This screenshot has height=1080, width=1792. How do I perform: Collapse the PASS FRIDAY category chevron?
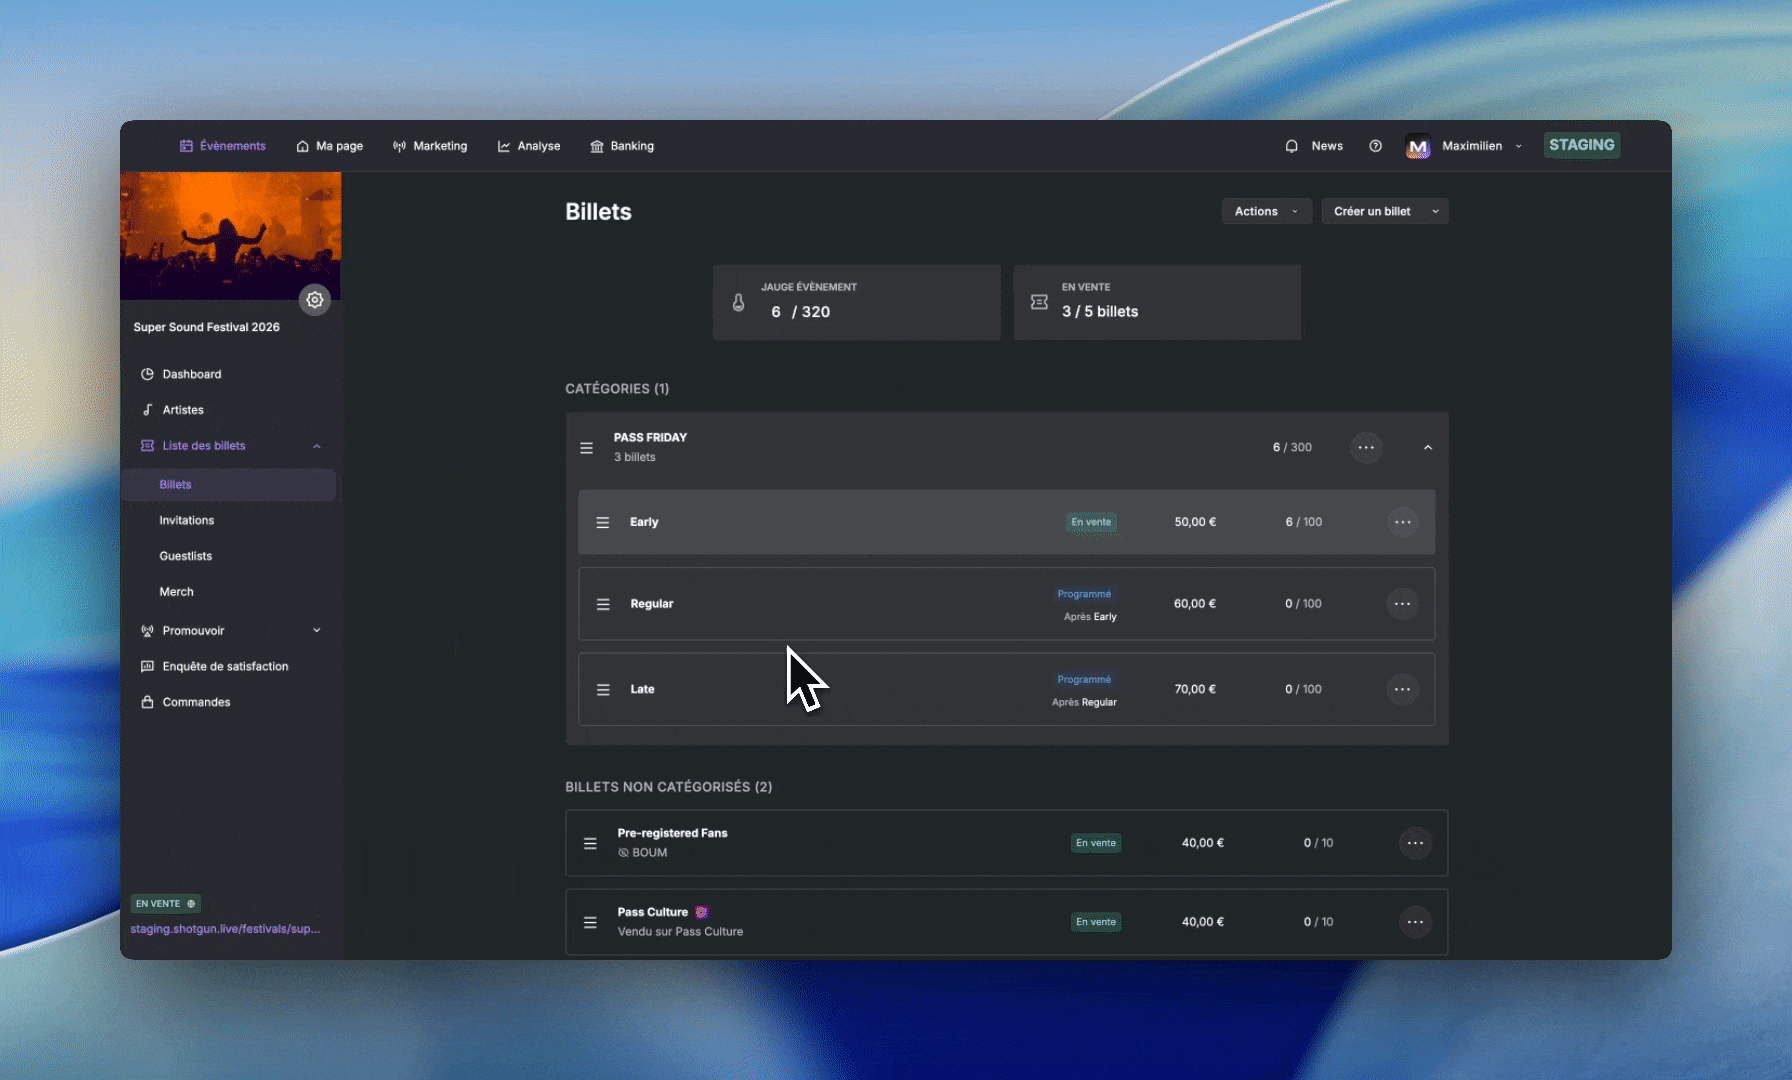(x=1428, y=448)
